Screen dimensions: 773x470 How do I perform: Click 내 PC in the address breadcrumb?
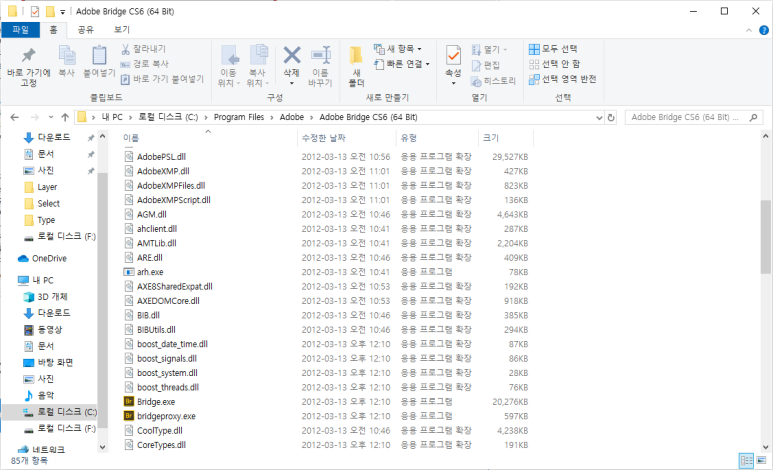coord(112,117)
